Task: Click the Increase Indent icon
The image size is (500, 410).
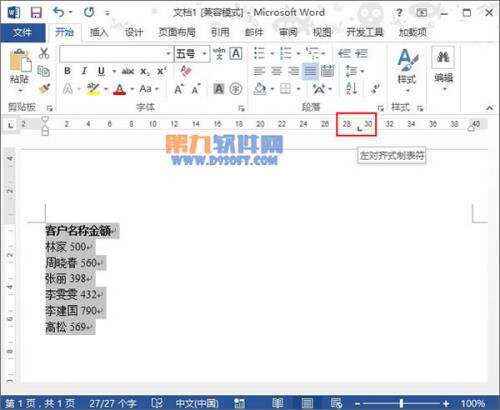Action: click(361, 53)
